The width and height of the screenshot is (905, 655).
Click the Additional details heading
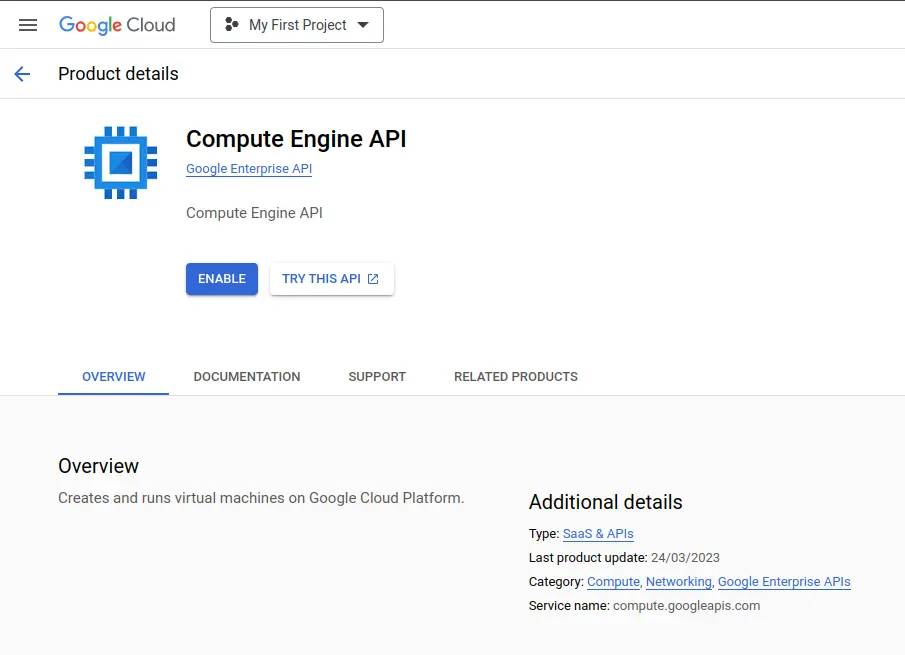tap(605, 502)
